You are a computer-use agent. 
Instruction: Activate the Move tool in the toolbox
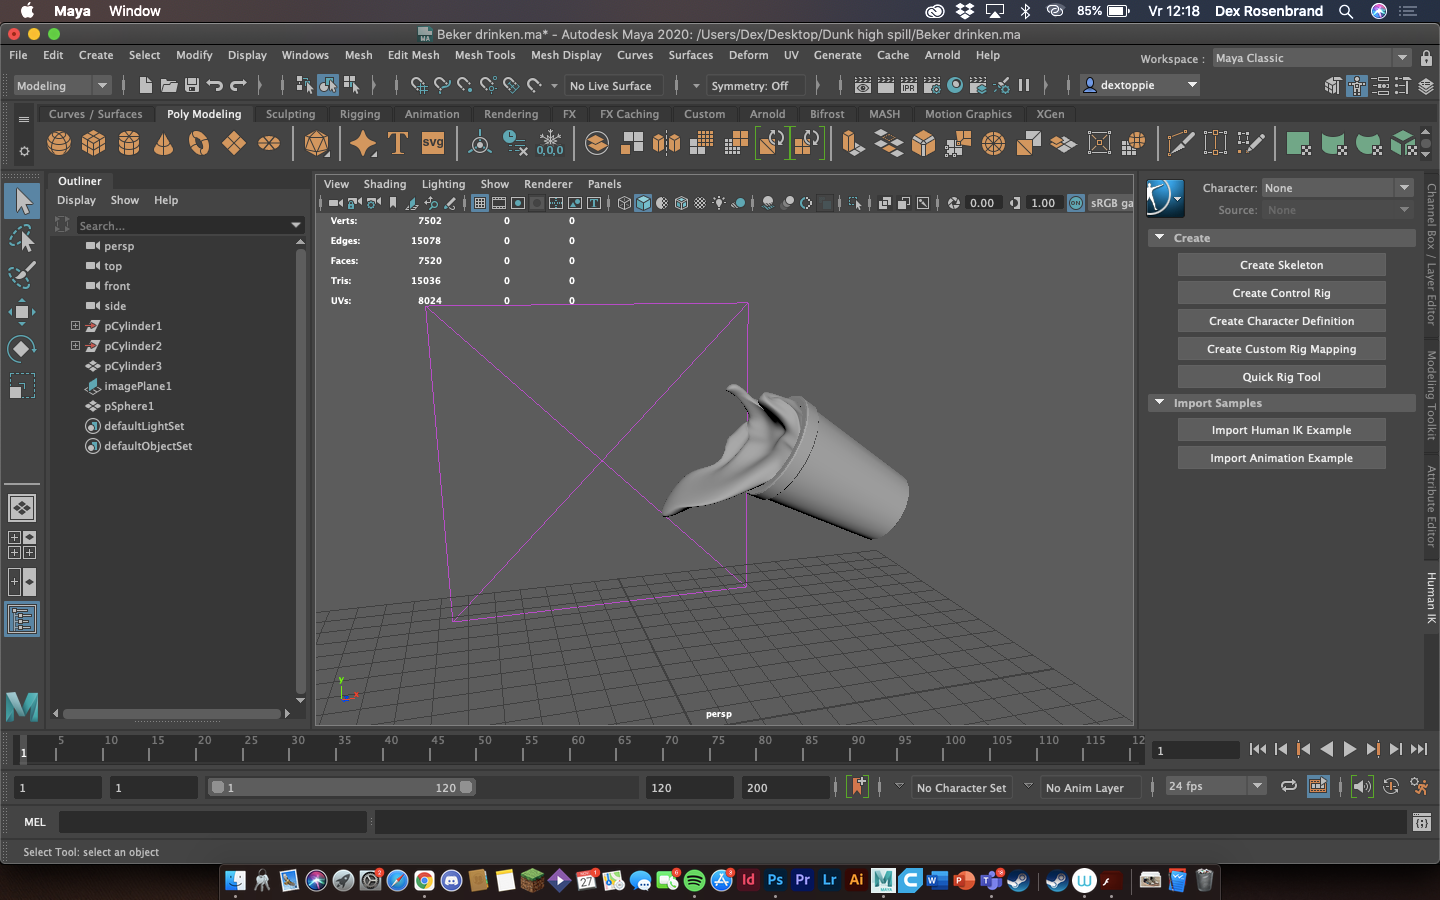pos(22,312)
